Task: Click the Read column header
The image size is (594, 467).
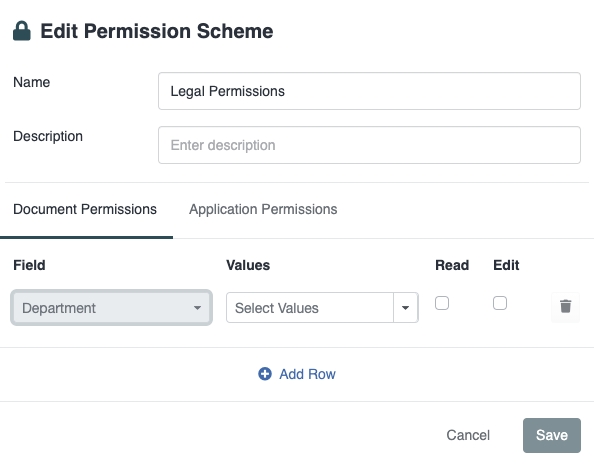Action: coord(452,265)
